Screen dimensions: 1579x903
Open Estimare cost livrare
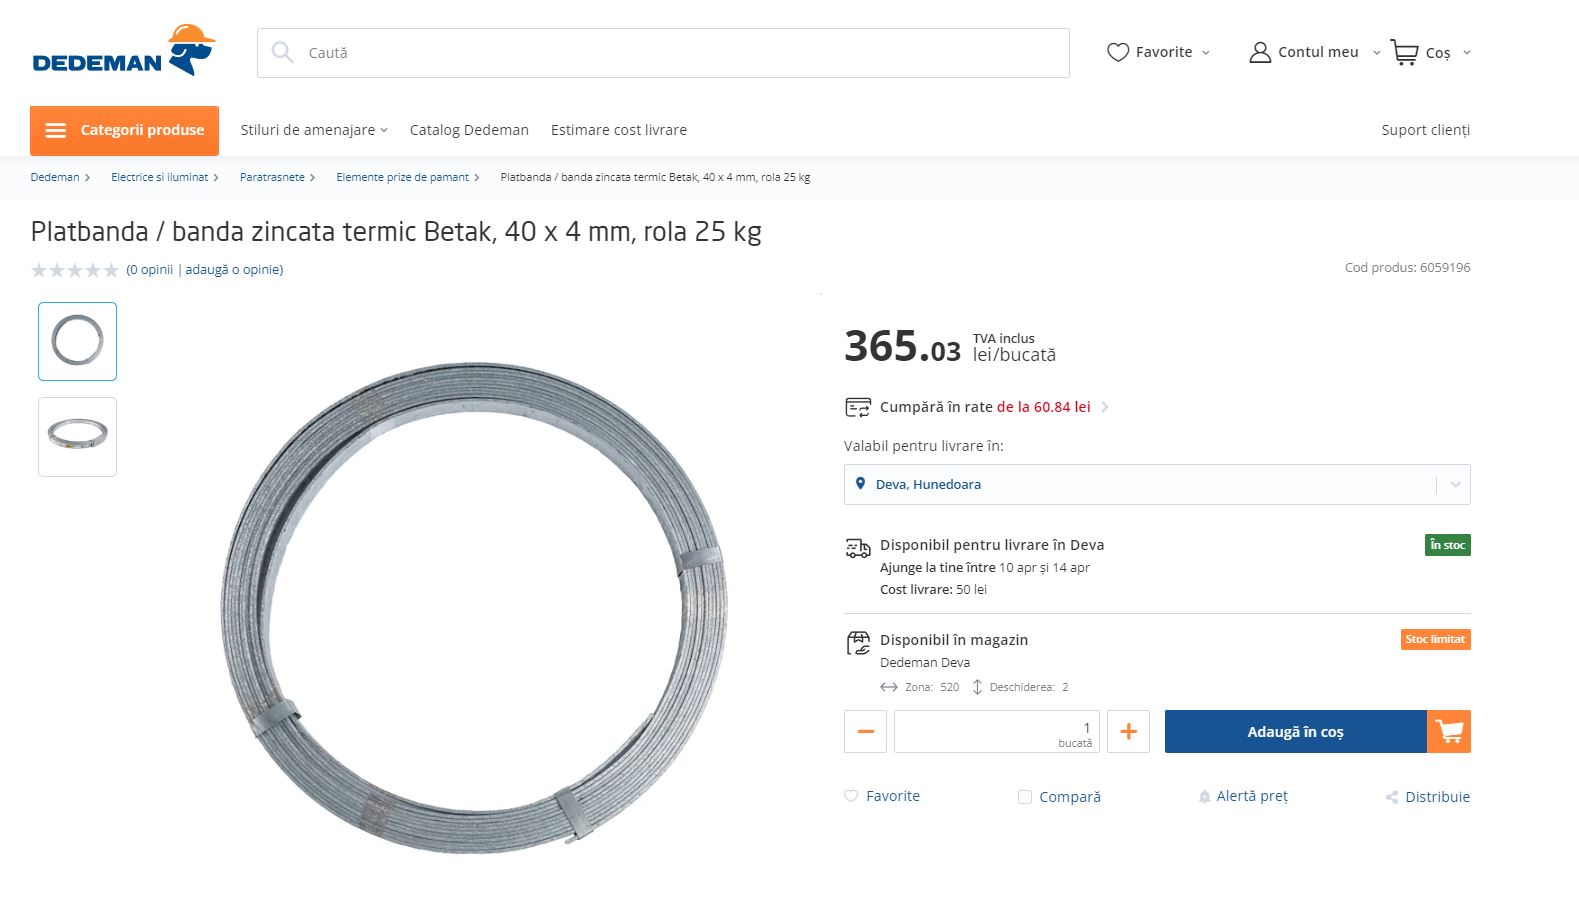point(619,130)
